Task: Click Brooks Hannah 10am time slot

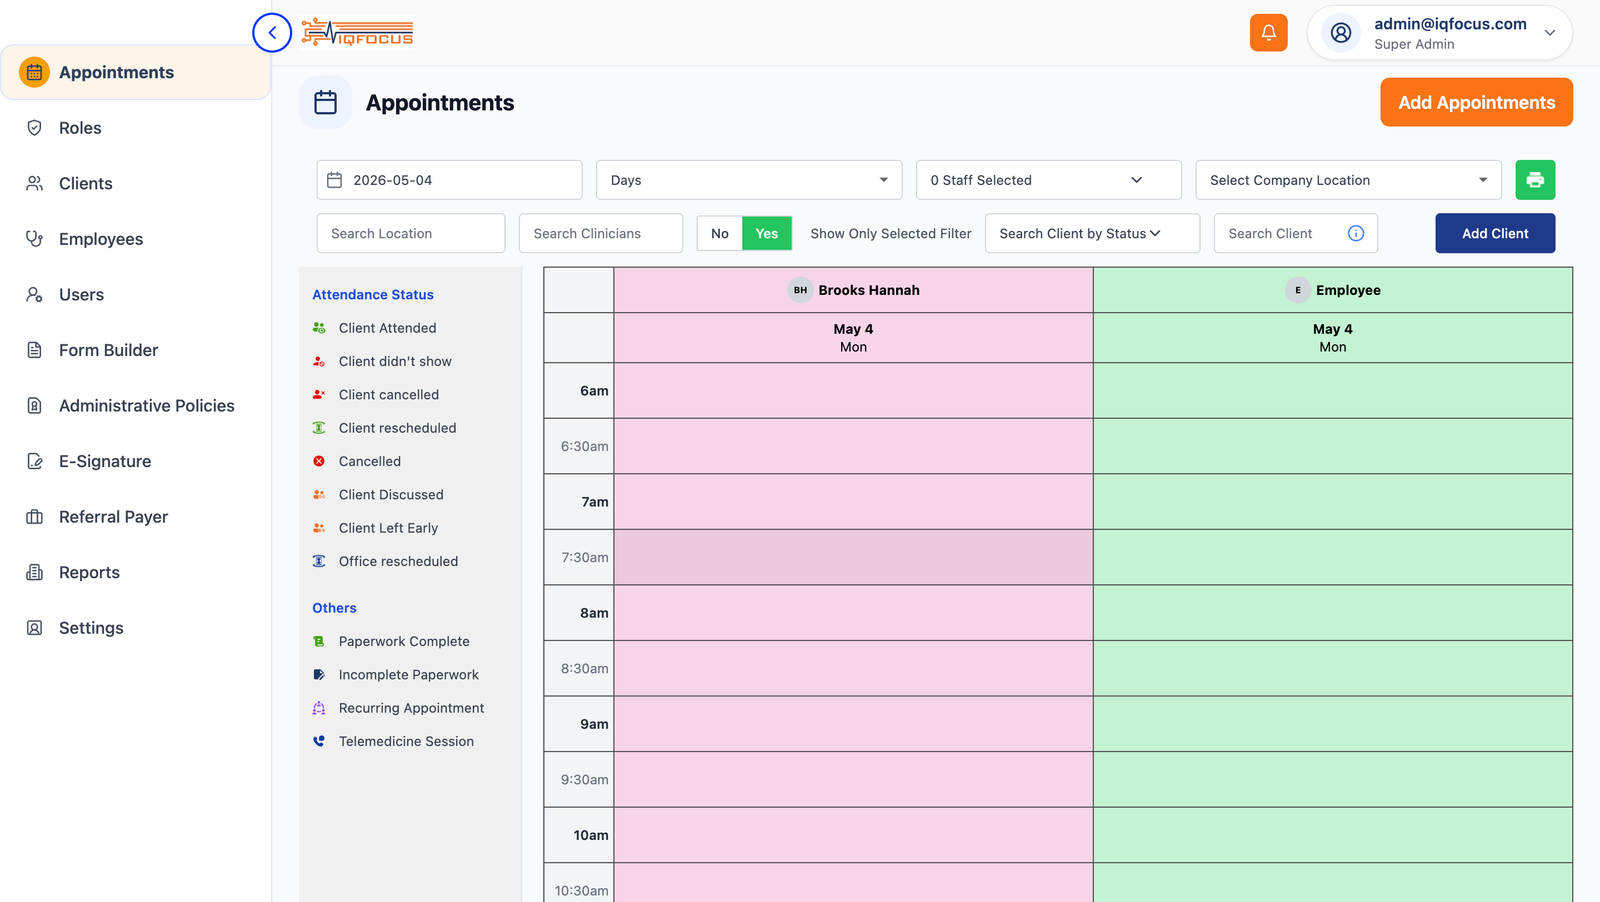Action: tap(853, 835)
